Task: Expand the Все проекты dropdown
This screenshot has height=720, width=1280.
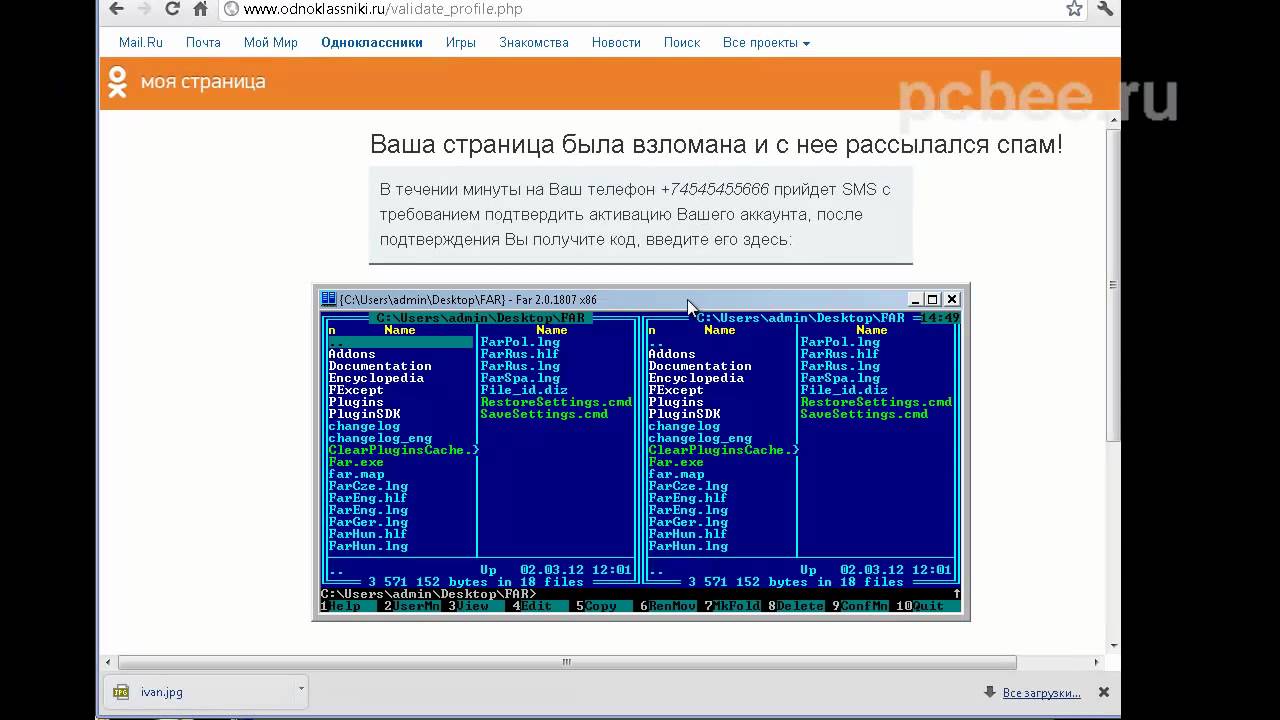Action: pyautogui.click(x=766, y=43)
